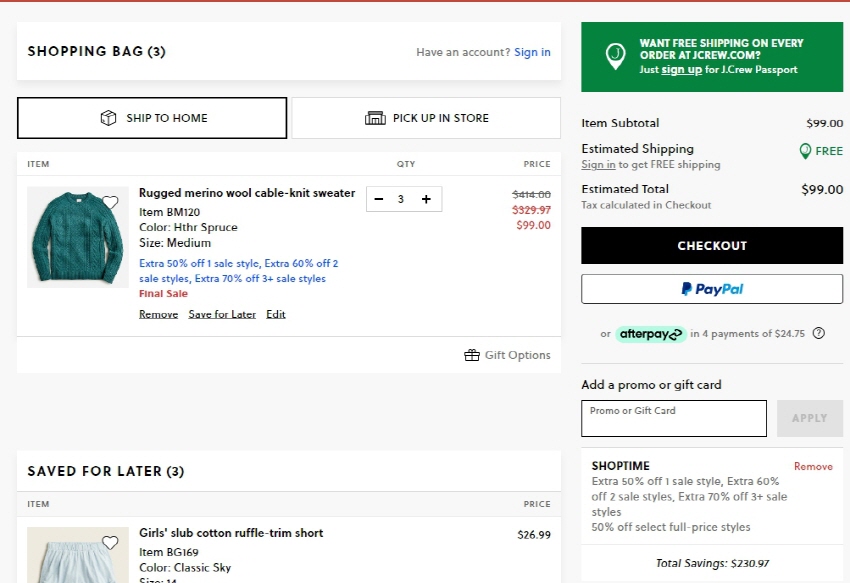The image size is (850, 583).
Task: Remove the sweater from the bag
Action: pos(158,314)
